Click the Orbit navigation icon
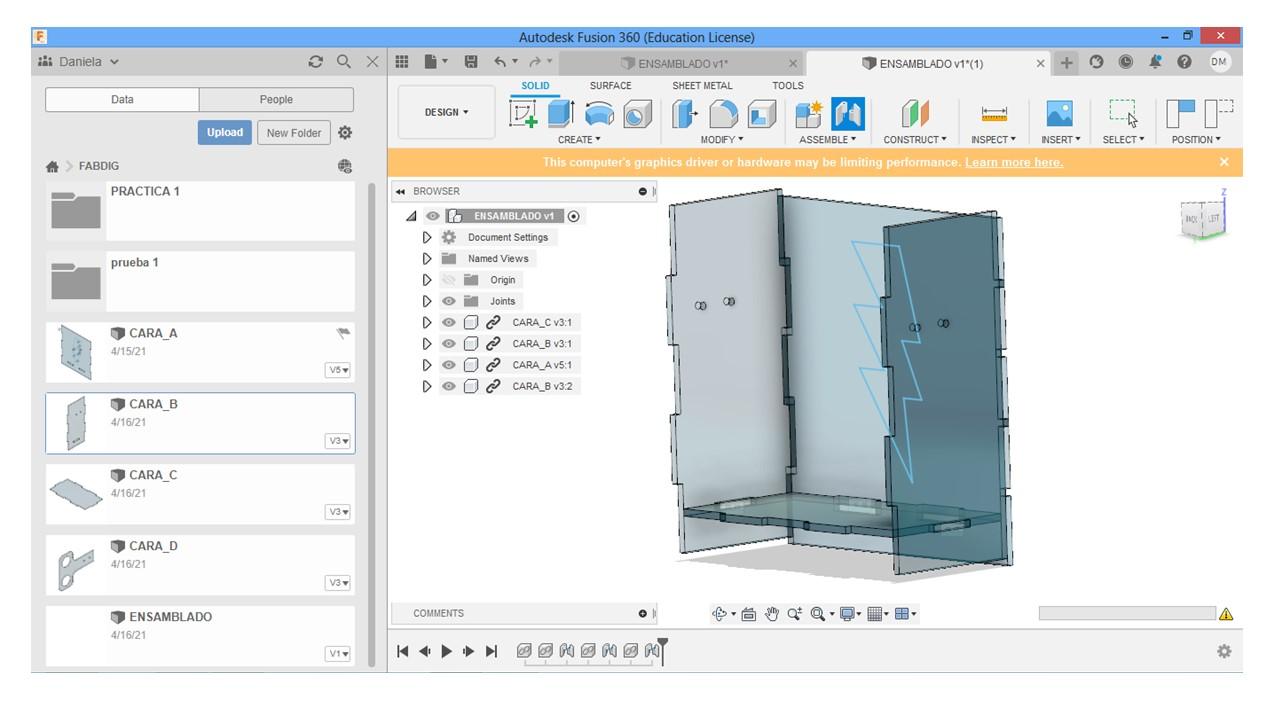The height and width of the screenshot is (720, 1280). click(719, 614)
